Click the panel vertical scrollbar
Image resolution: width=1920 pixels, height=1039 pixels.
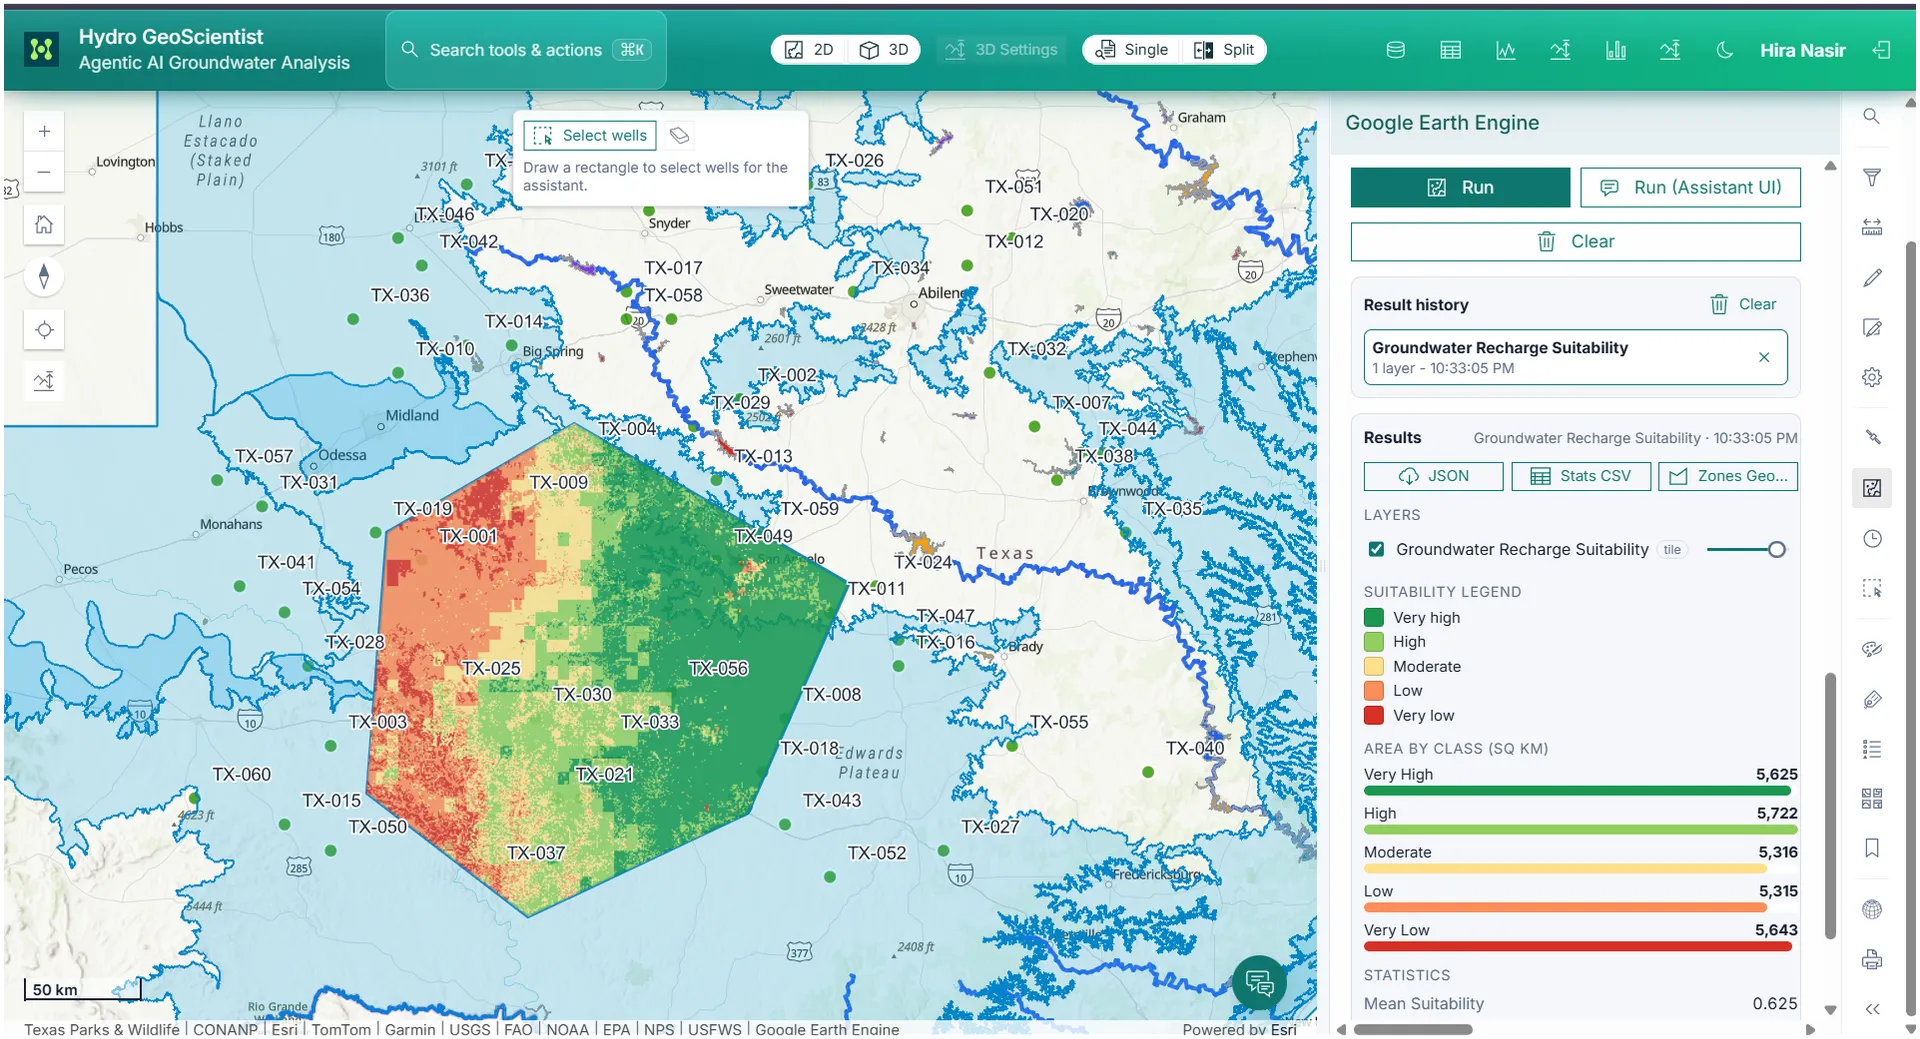point(1830,805)
